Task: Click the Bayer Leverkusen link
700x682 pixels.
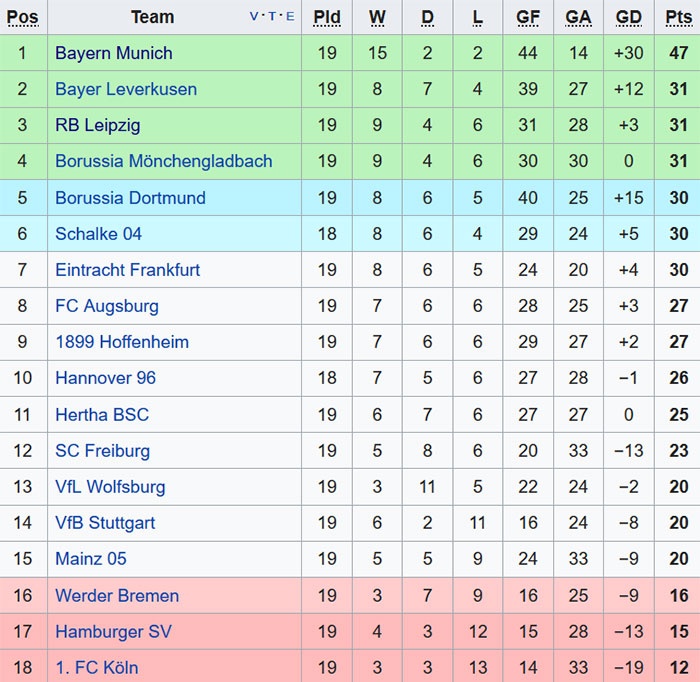Action: point(126,89)
